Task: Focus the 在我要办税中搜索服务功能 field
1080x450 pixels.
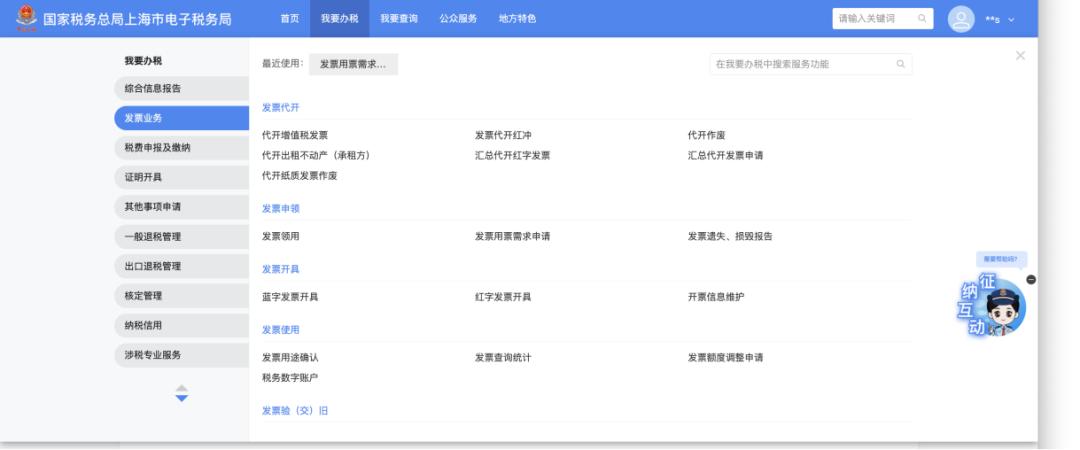Action: point(811,64)
